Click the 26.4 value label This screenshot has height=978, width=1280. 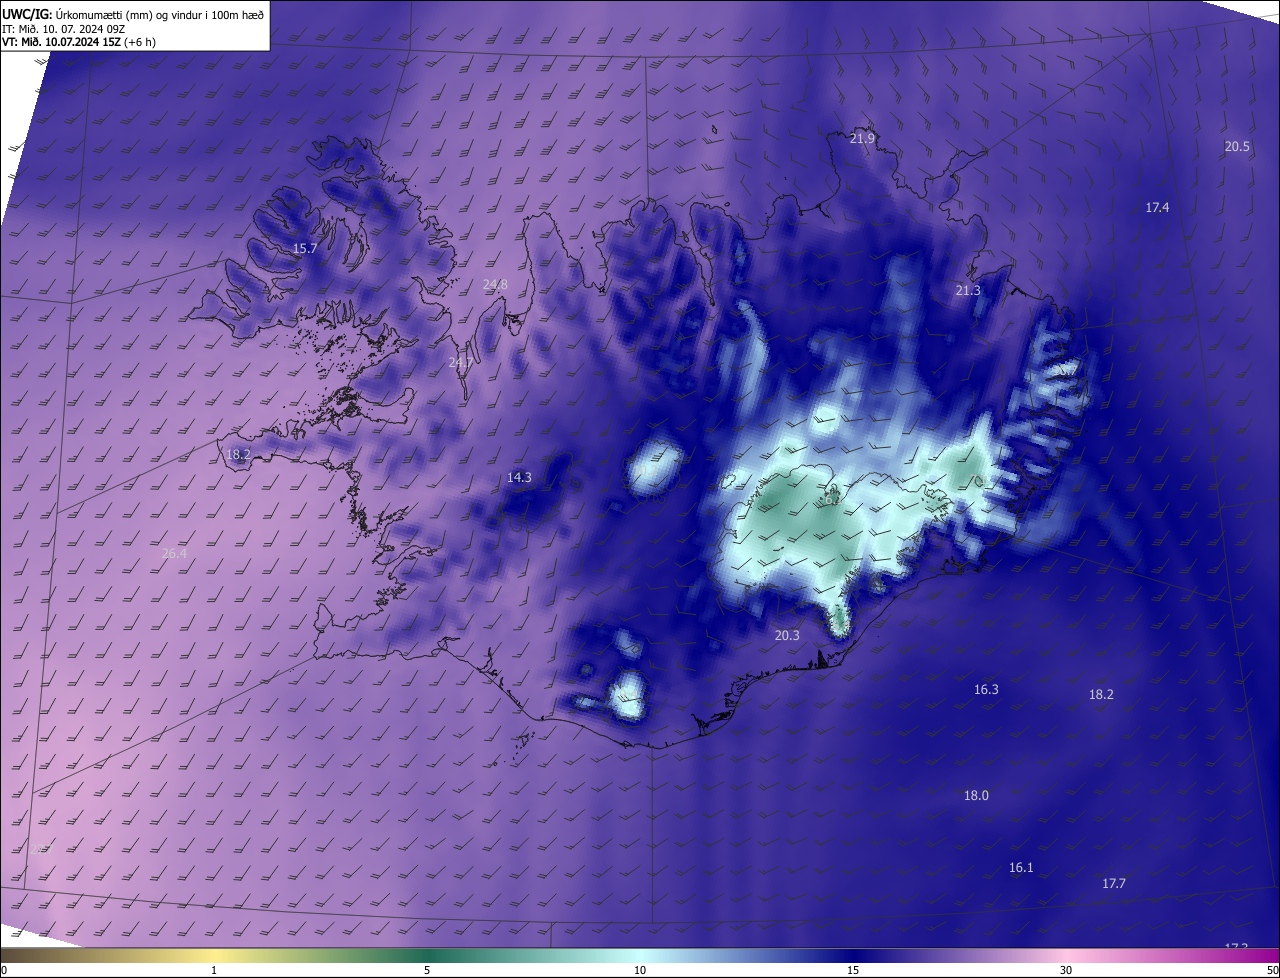click(174, 553)
